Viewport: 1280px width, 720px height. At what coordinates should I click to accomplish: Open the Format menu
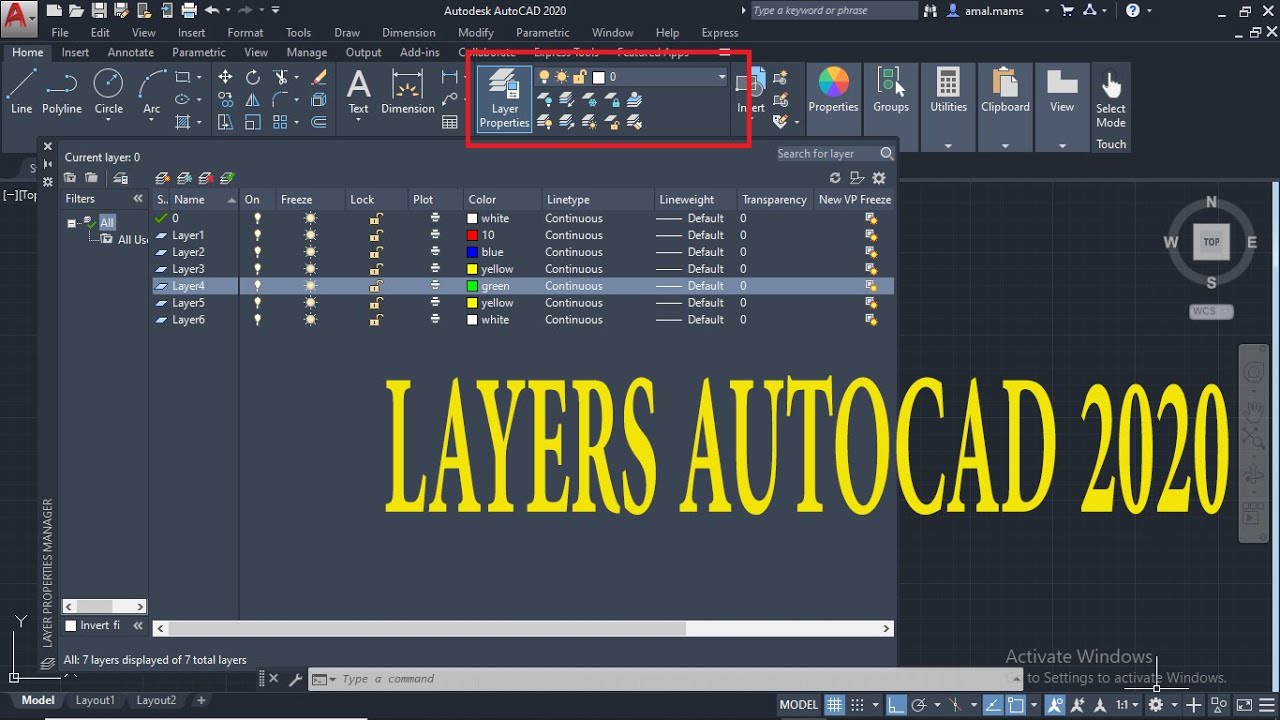(245, 33)
